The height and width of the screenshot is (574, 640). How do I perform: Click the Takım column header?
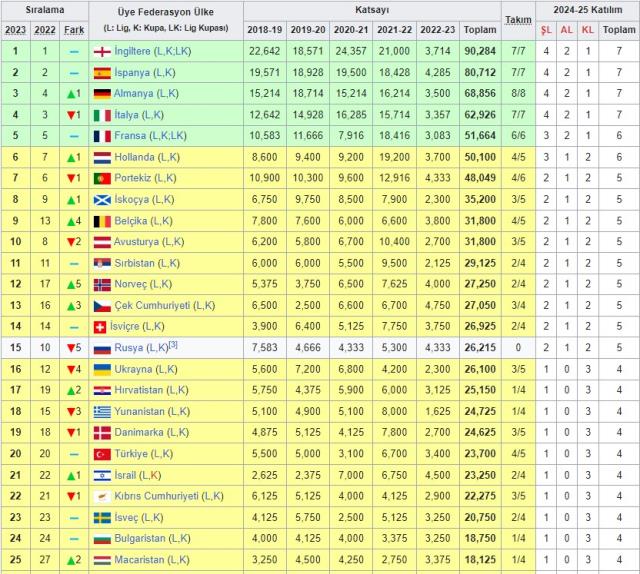click(x=518, y=20)
